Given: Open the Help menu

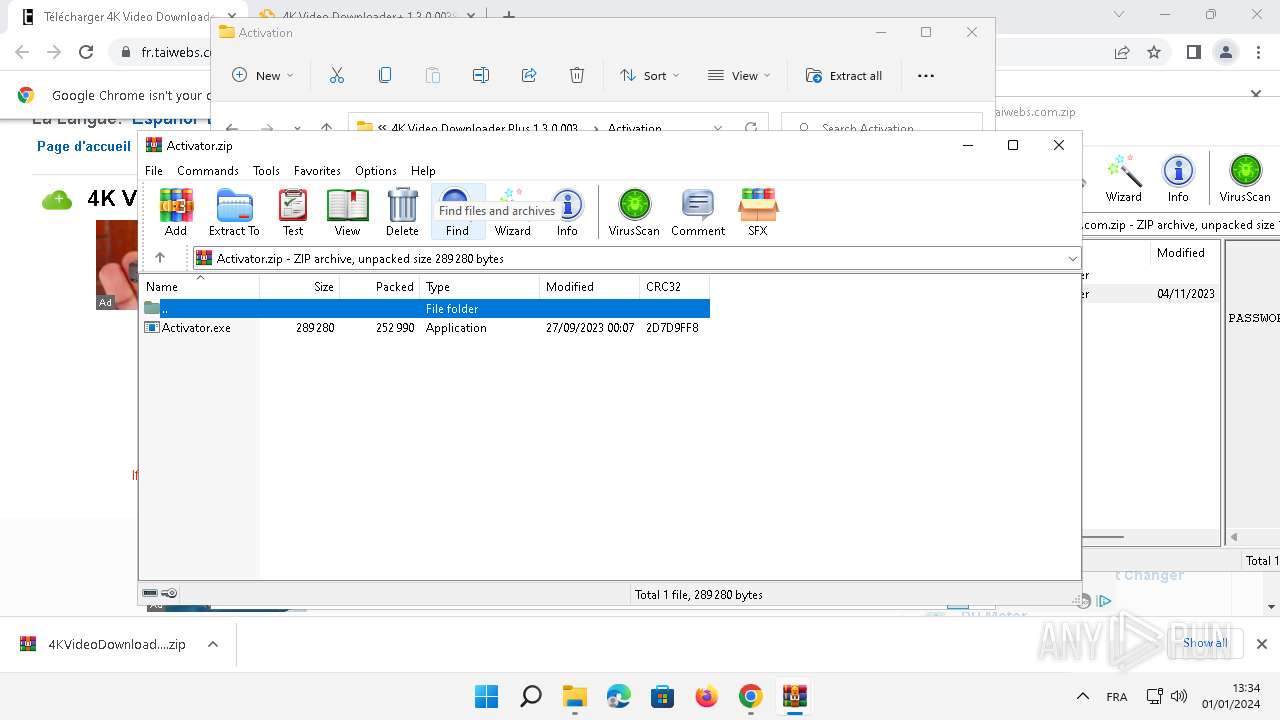Looking at the screenshot, I should click(x=423, y=171).
